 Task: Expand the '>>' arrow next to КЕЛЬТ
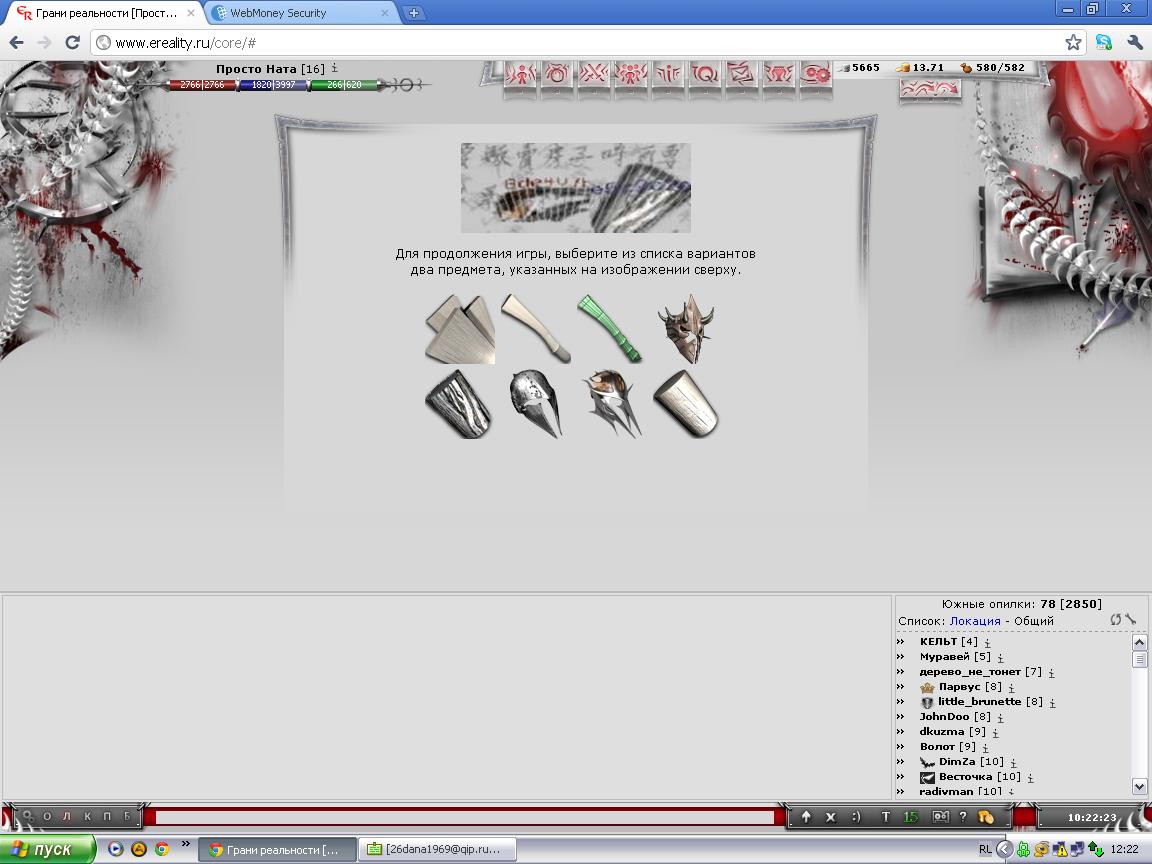click(900, 642)
